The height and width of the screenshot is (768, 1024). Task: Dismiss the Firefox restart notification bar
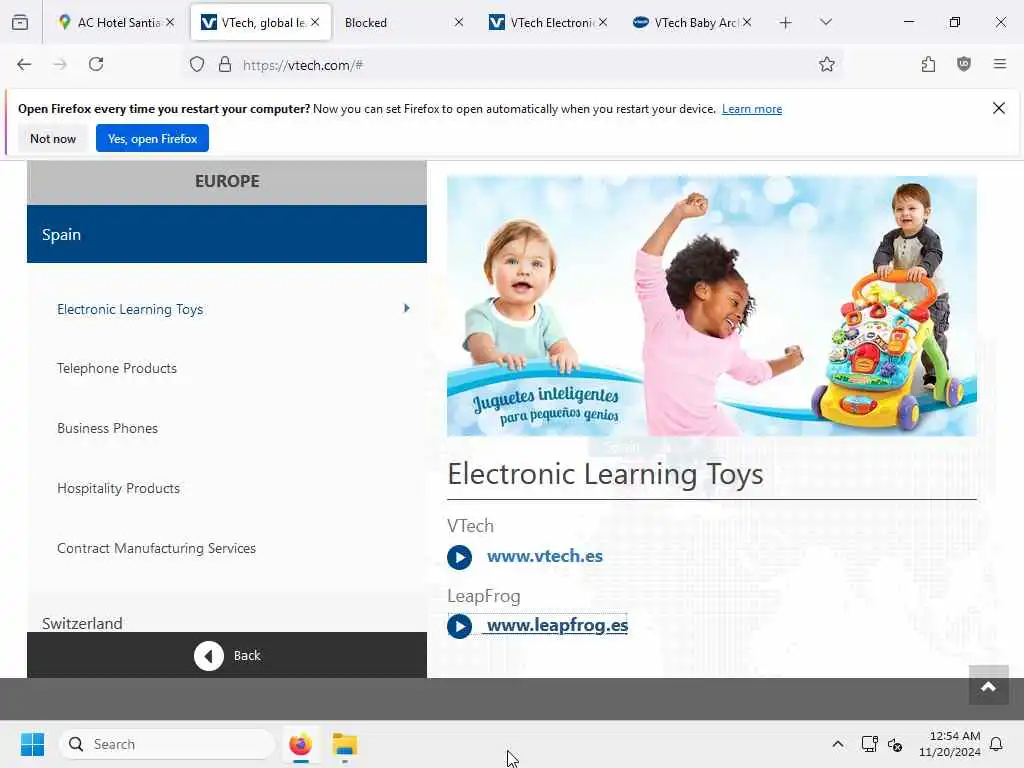click(999, 108)
